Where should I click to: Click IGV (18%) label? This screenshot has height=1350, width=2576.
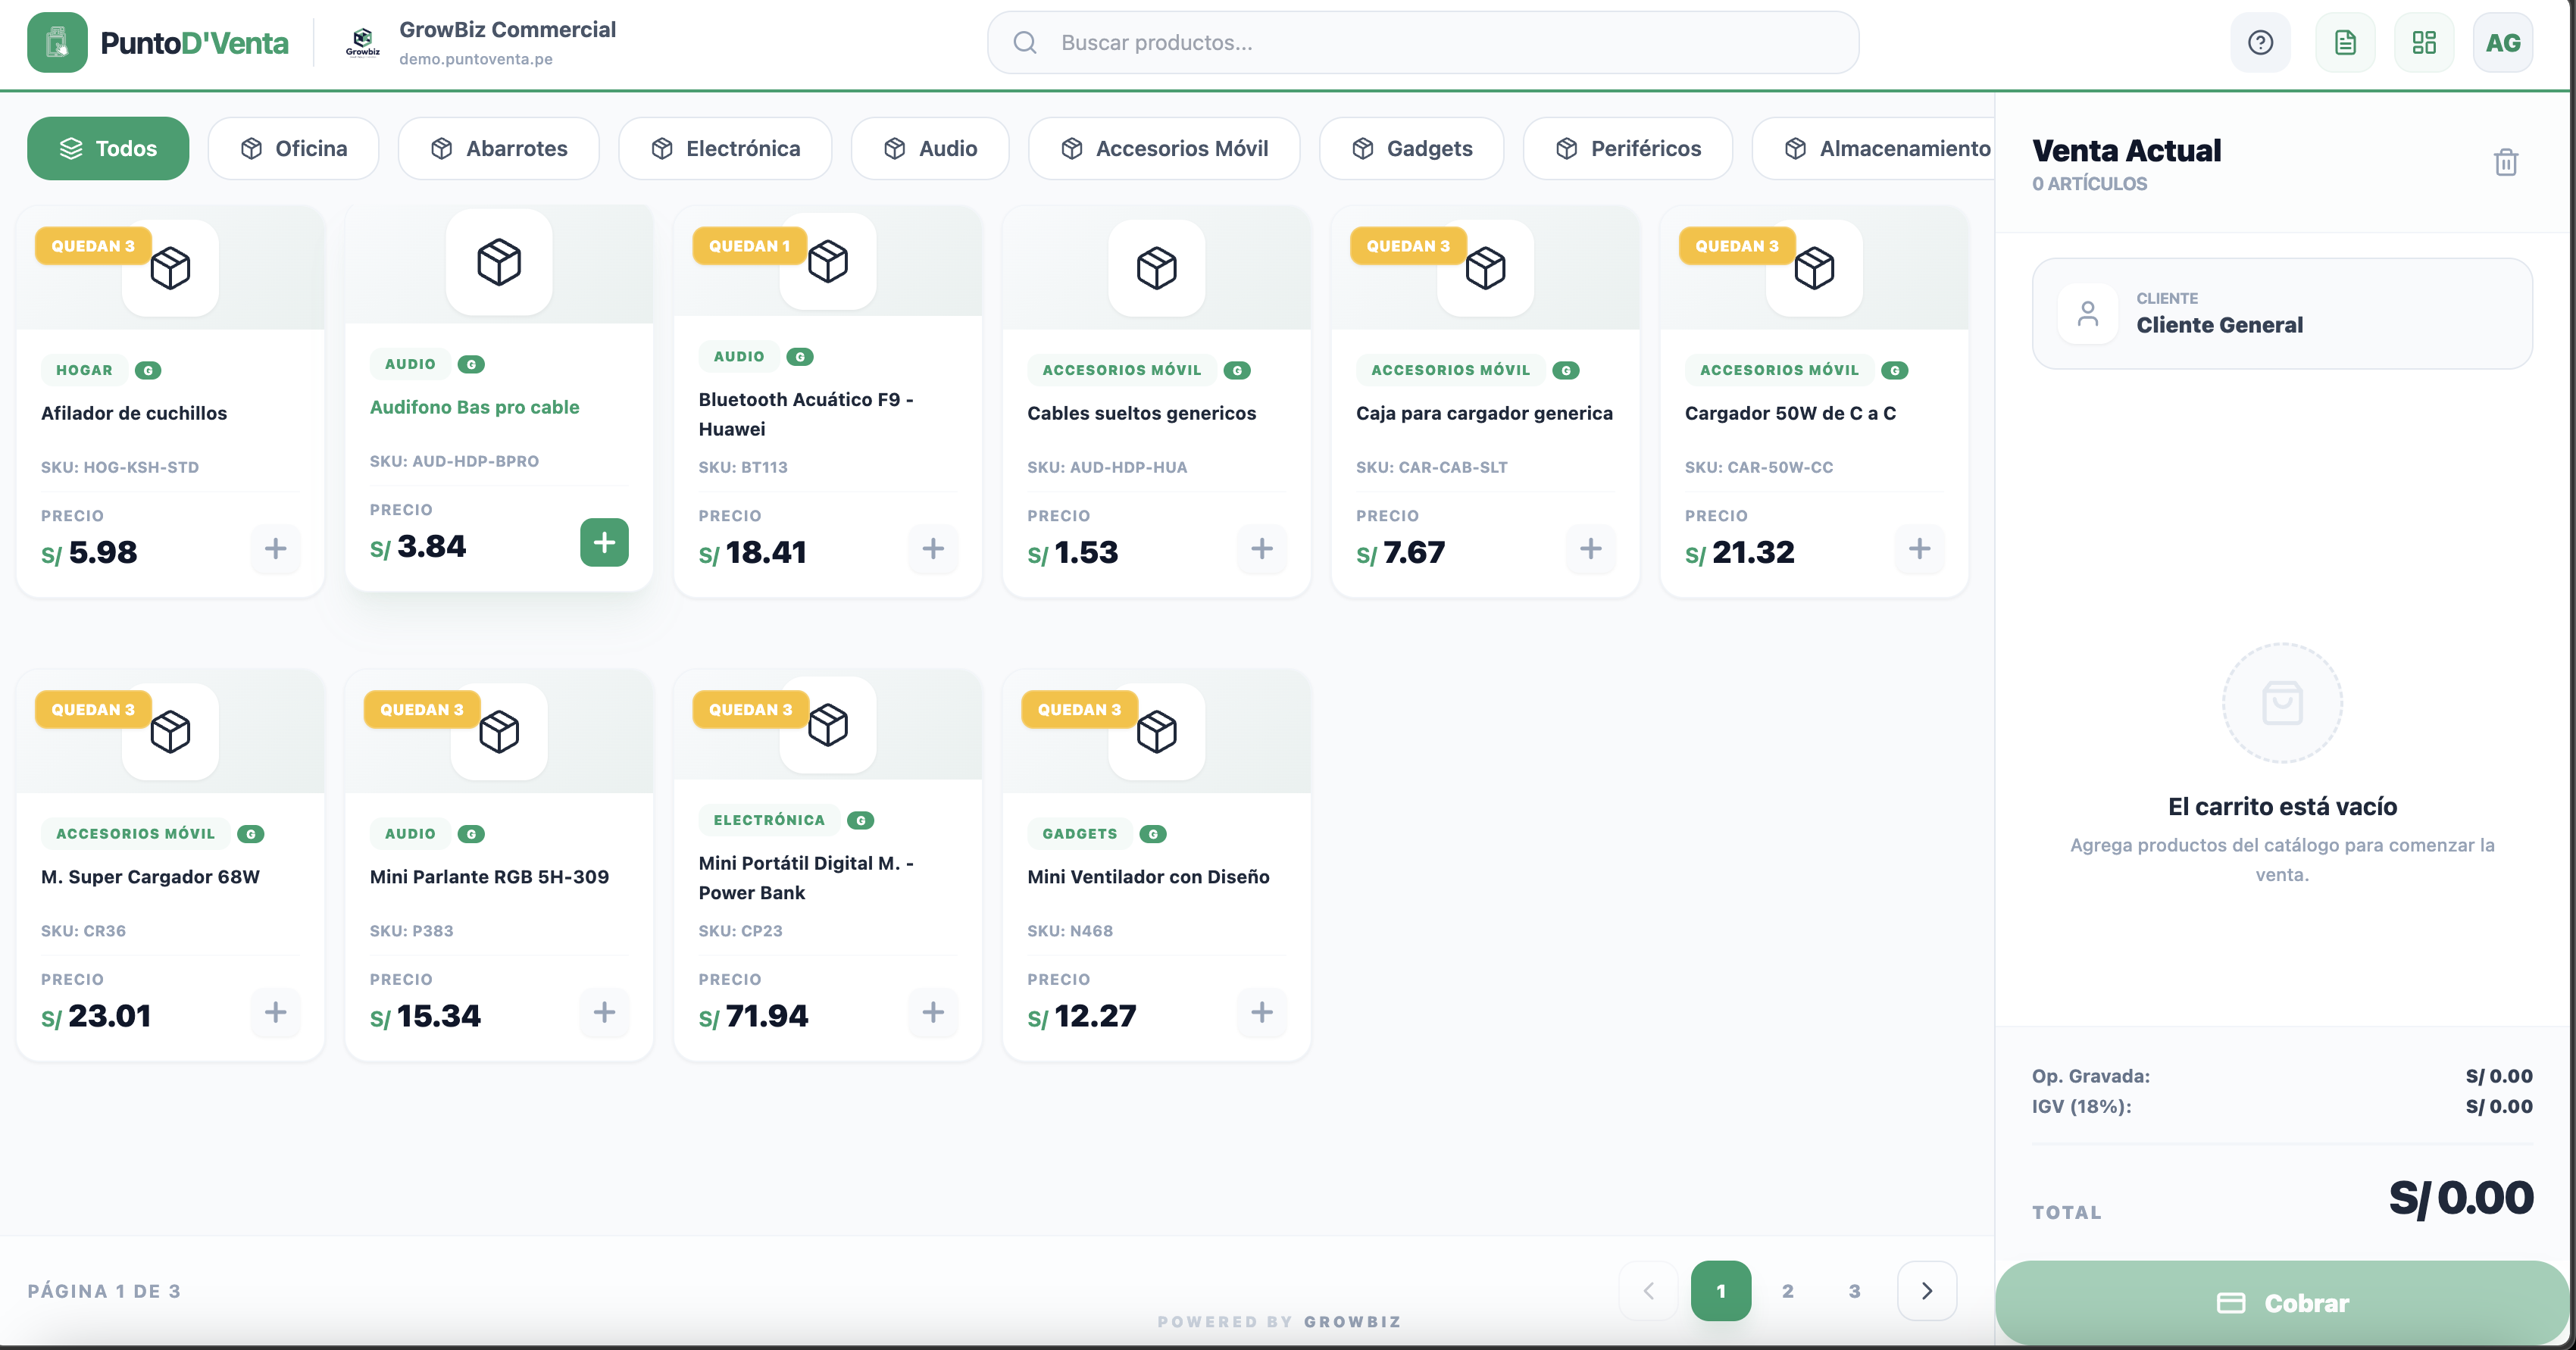(x=2082, y=1107)
